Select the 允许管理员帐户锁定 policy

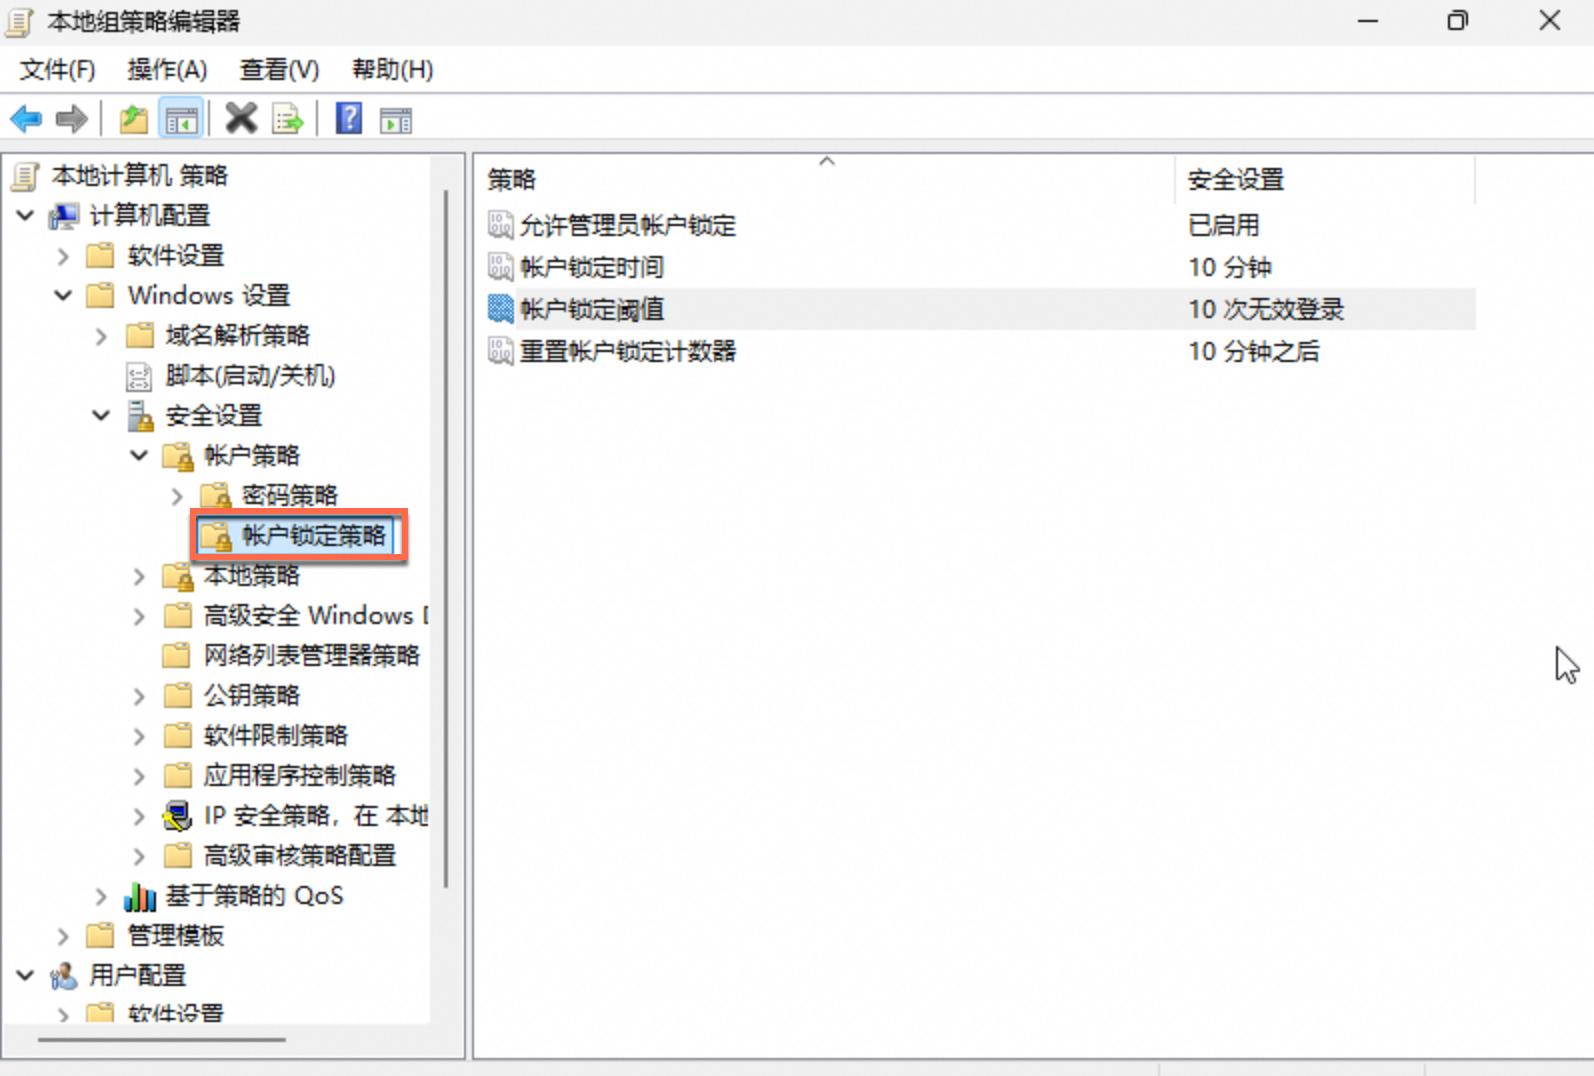point(627,225)
